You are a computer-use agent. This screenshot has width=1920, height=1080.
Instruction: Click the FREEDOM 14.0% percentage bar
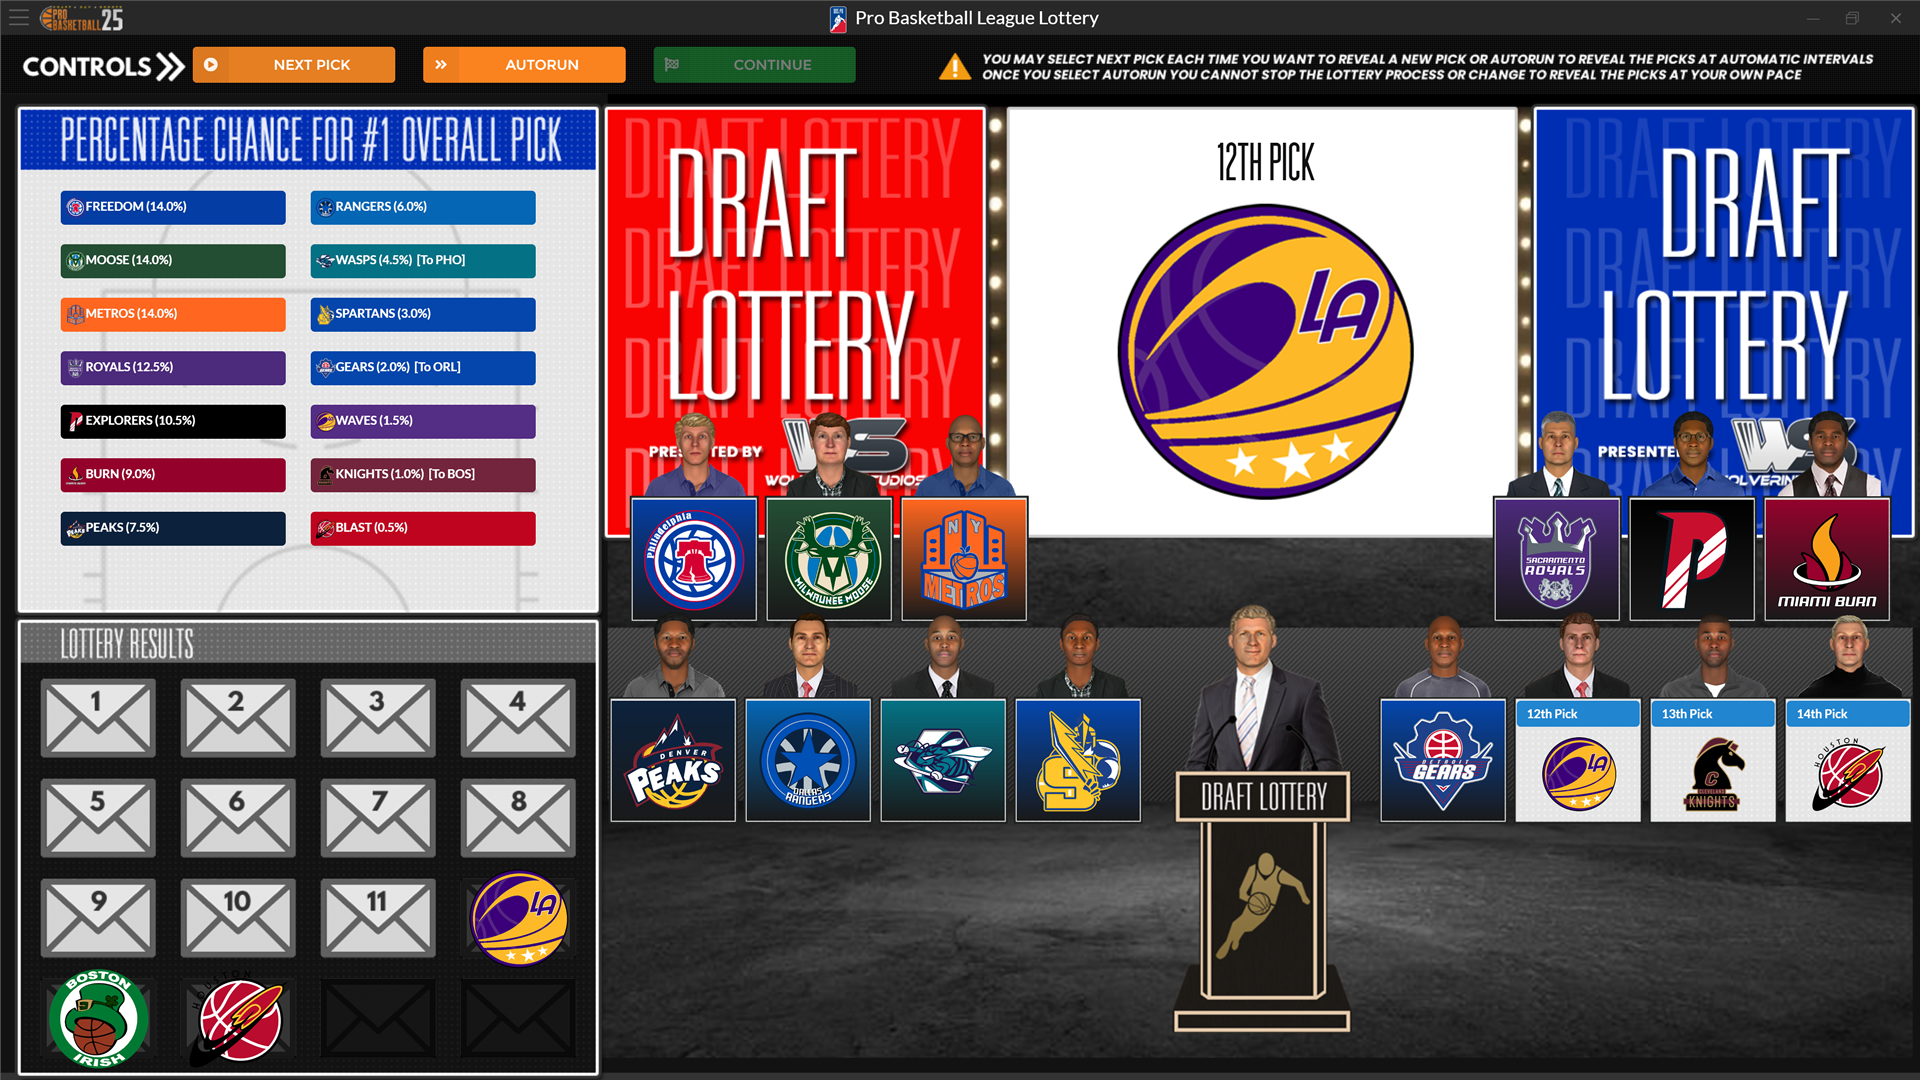pyautogui.click(x=172, y=207)
